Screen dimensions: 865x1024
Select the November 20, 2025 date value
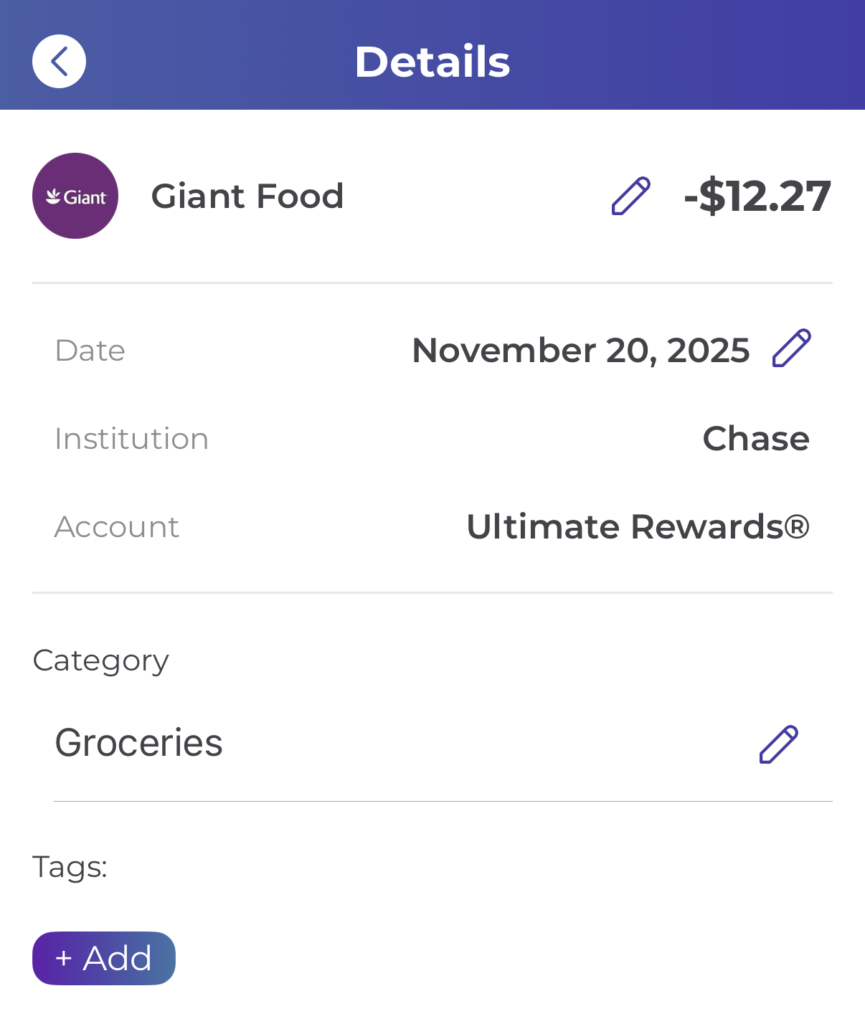pos(580,350)
